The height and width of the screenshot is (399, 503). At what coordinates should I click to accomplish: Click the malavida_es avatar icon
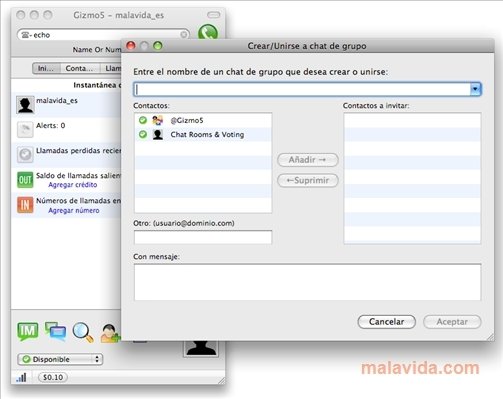pyautogui.click(x=25, y=105)
